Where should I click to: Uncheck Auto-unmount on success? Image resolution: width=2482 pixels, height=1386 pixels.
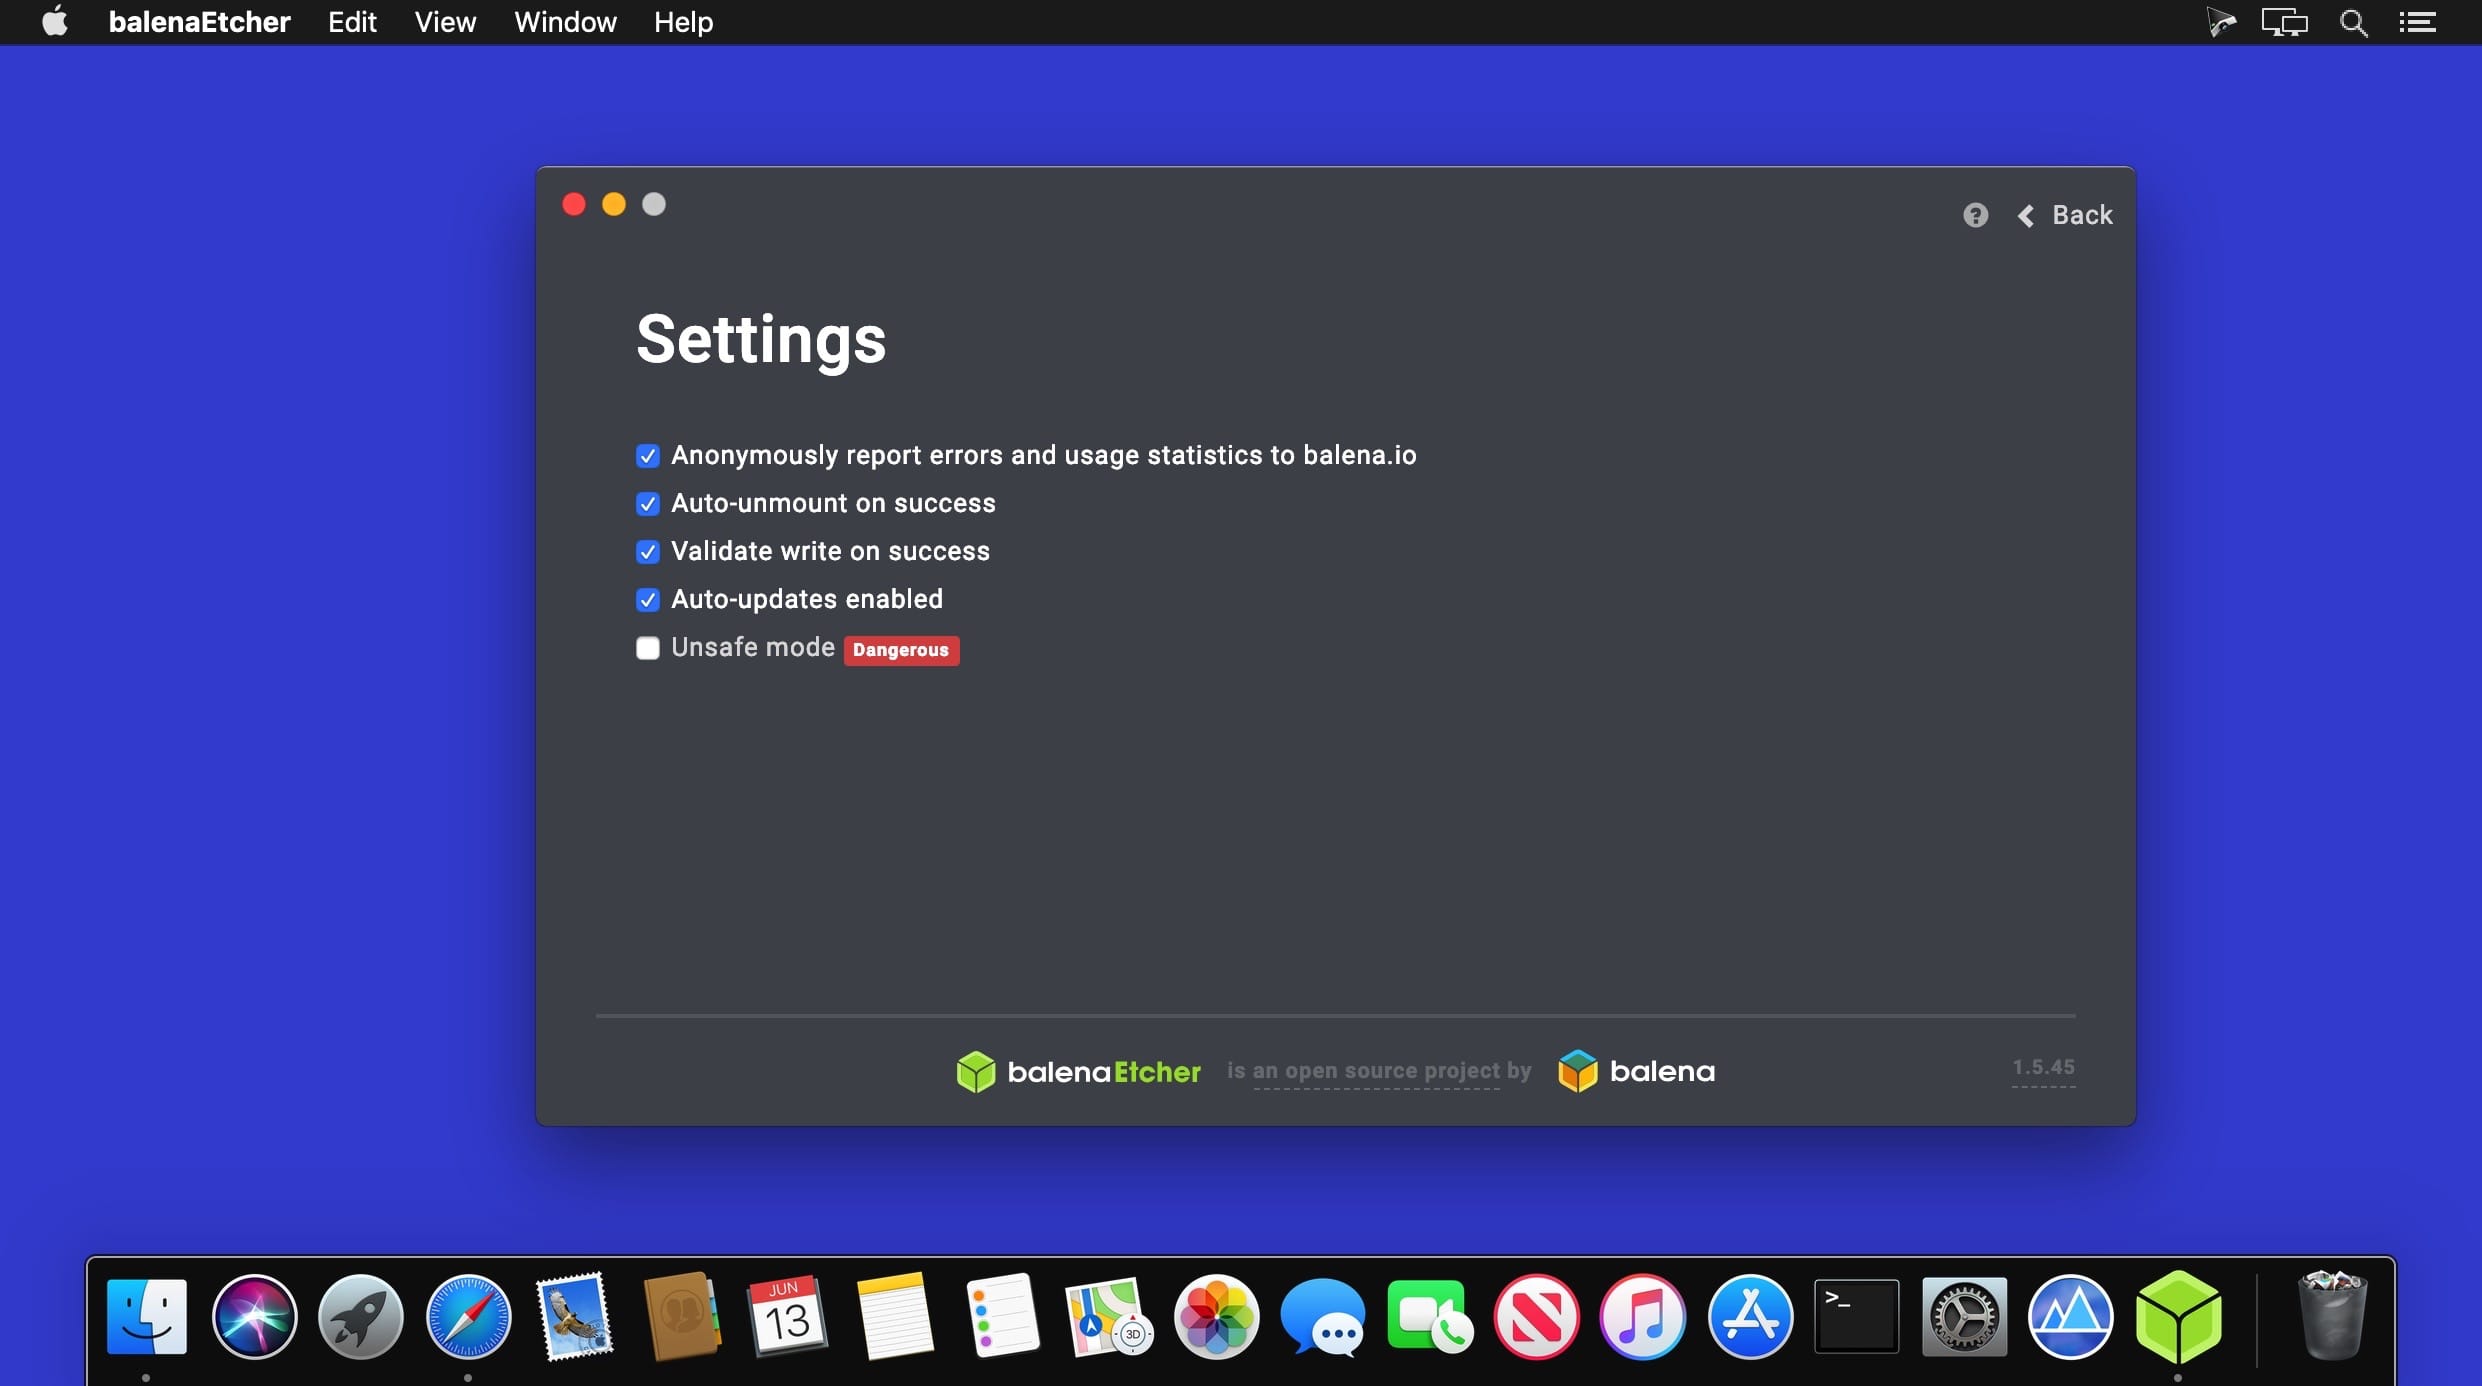[648, 504]
